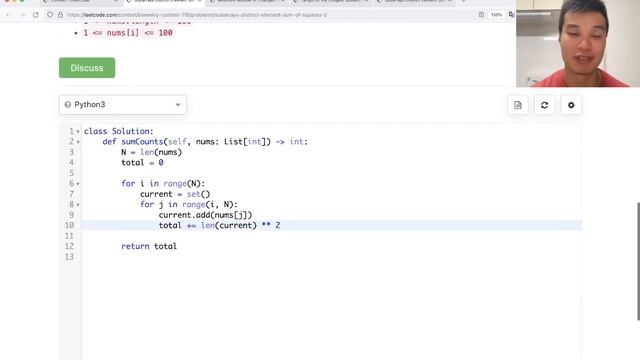This screenshot has height=360, width=640.
Task: Switch to the first browser tab
Action: point(80,2)
